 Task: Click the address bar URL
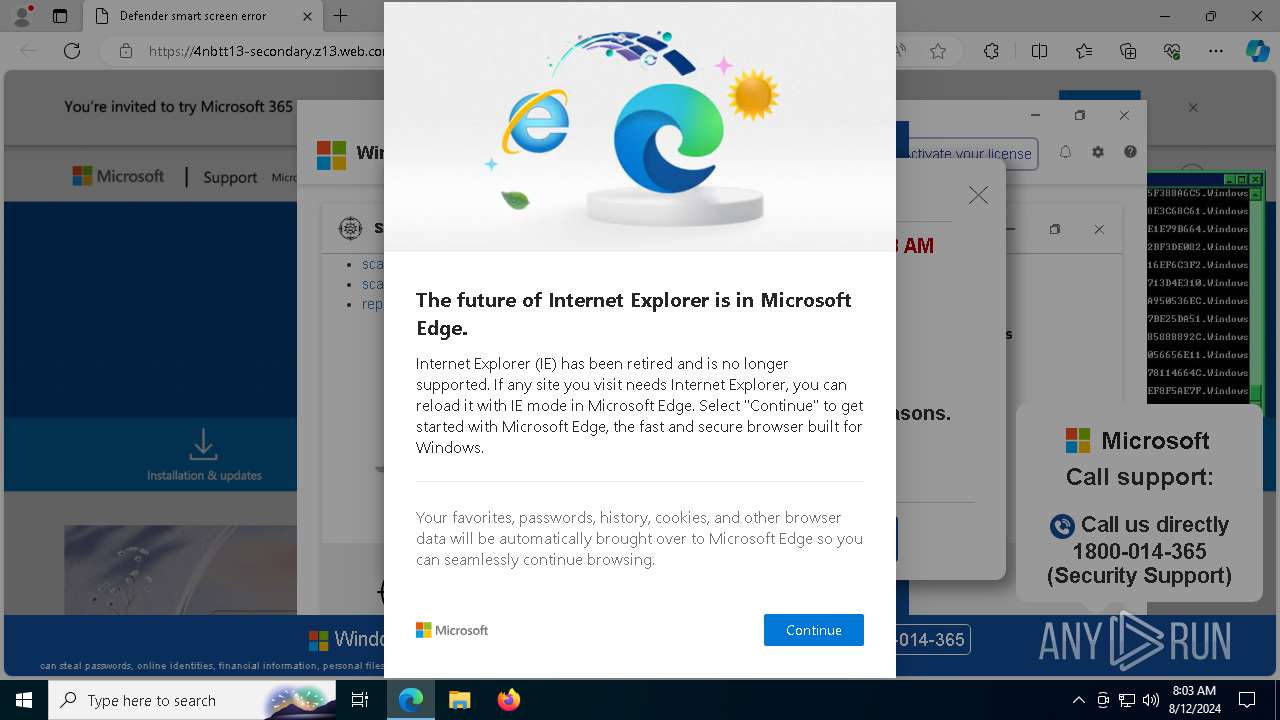pyautogui.click(x=266, y=51)
